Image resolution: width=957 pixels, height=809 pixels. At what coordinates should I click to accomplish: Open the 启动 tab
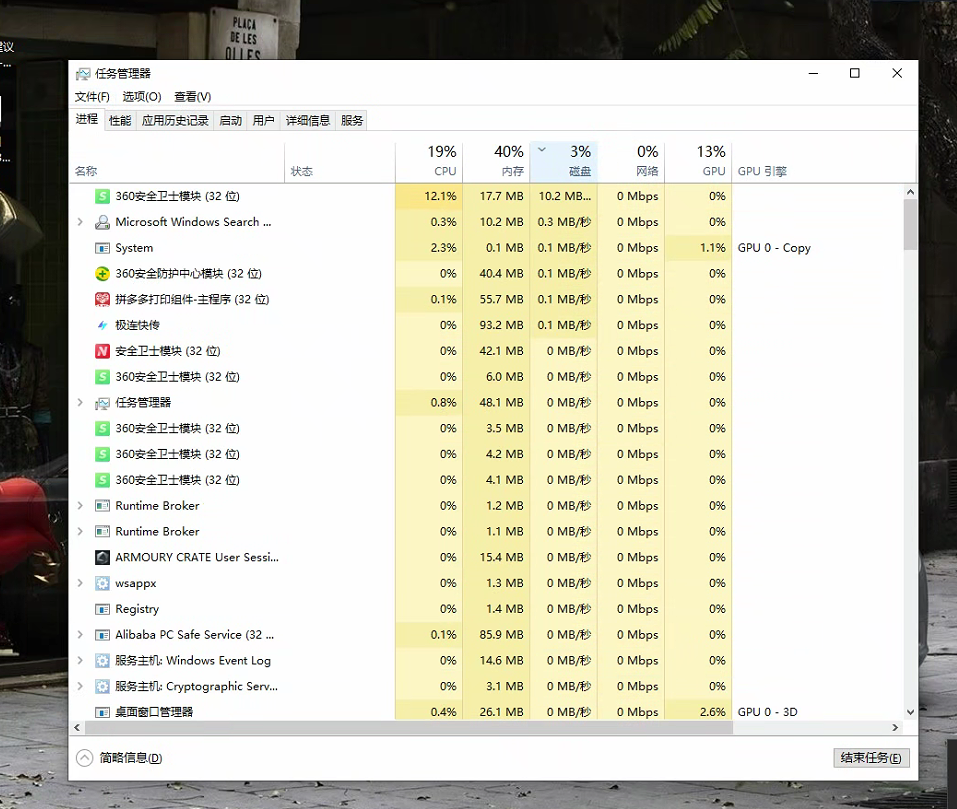pyautogui.click(x=230, y=120)
